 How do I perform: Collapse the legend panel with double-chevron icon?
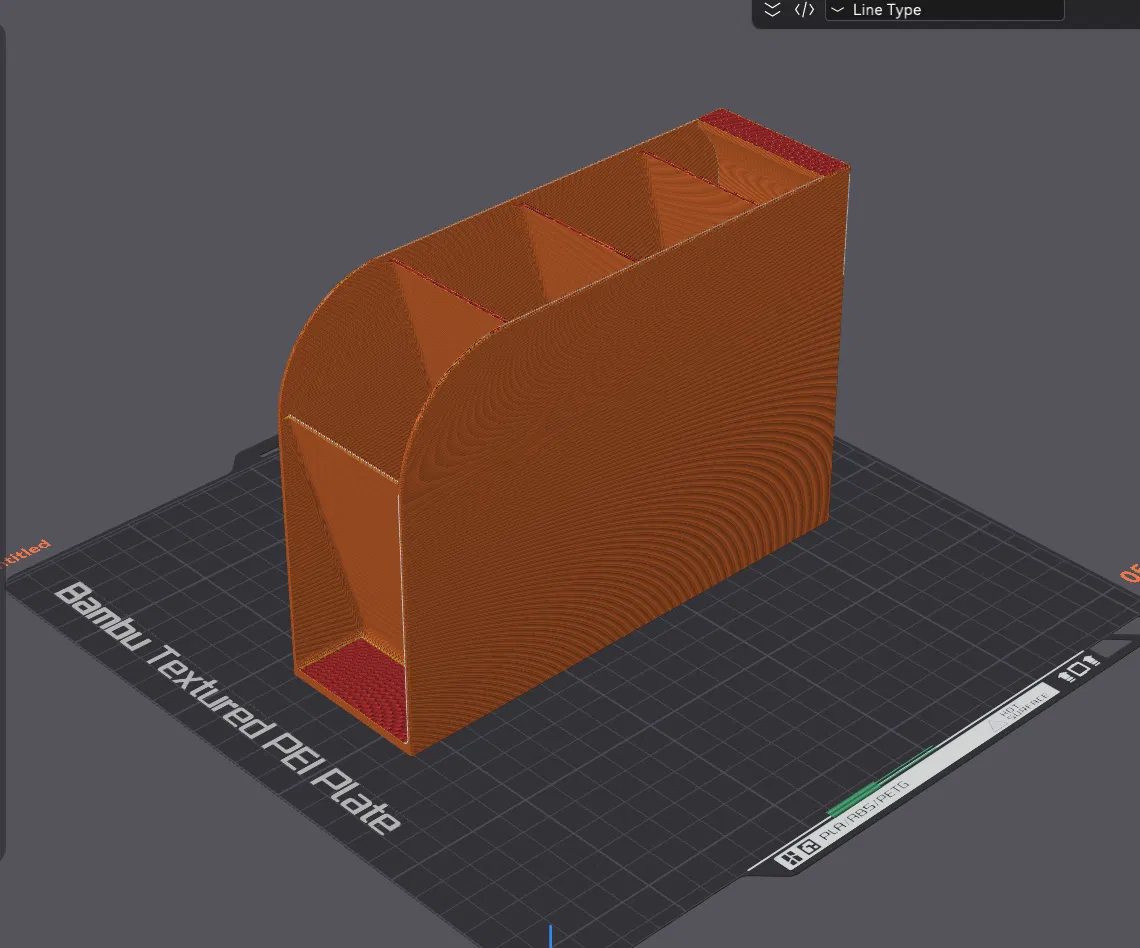[x=772, y=9]
